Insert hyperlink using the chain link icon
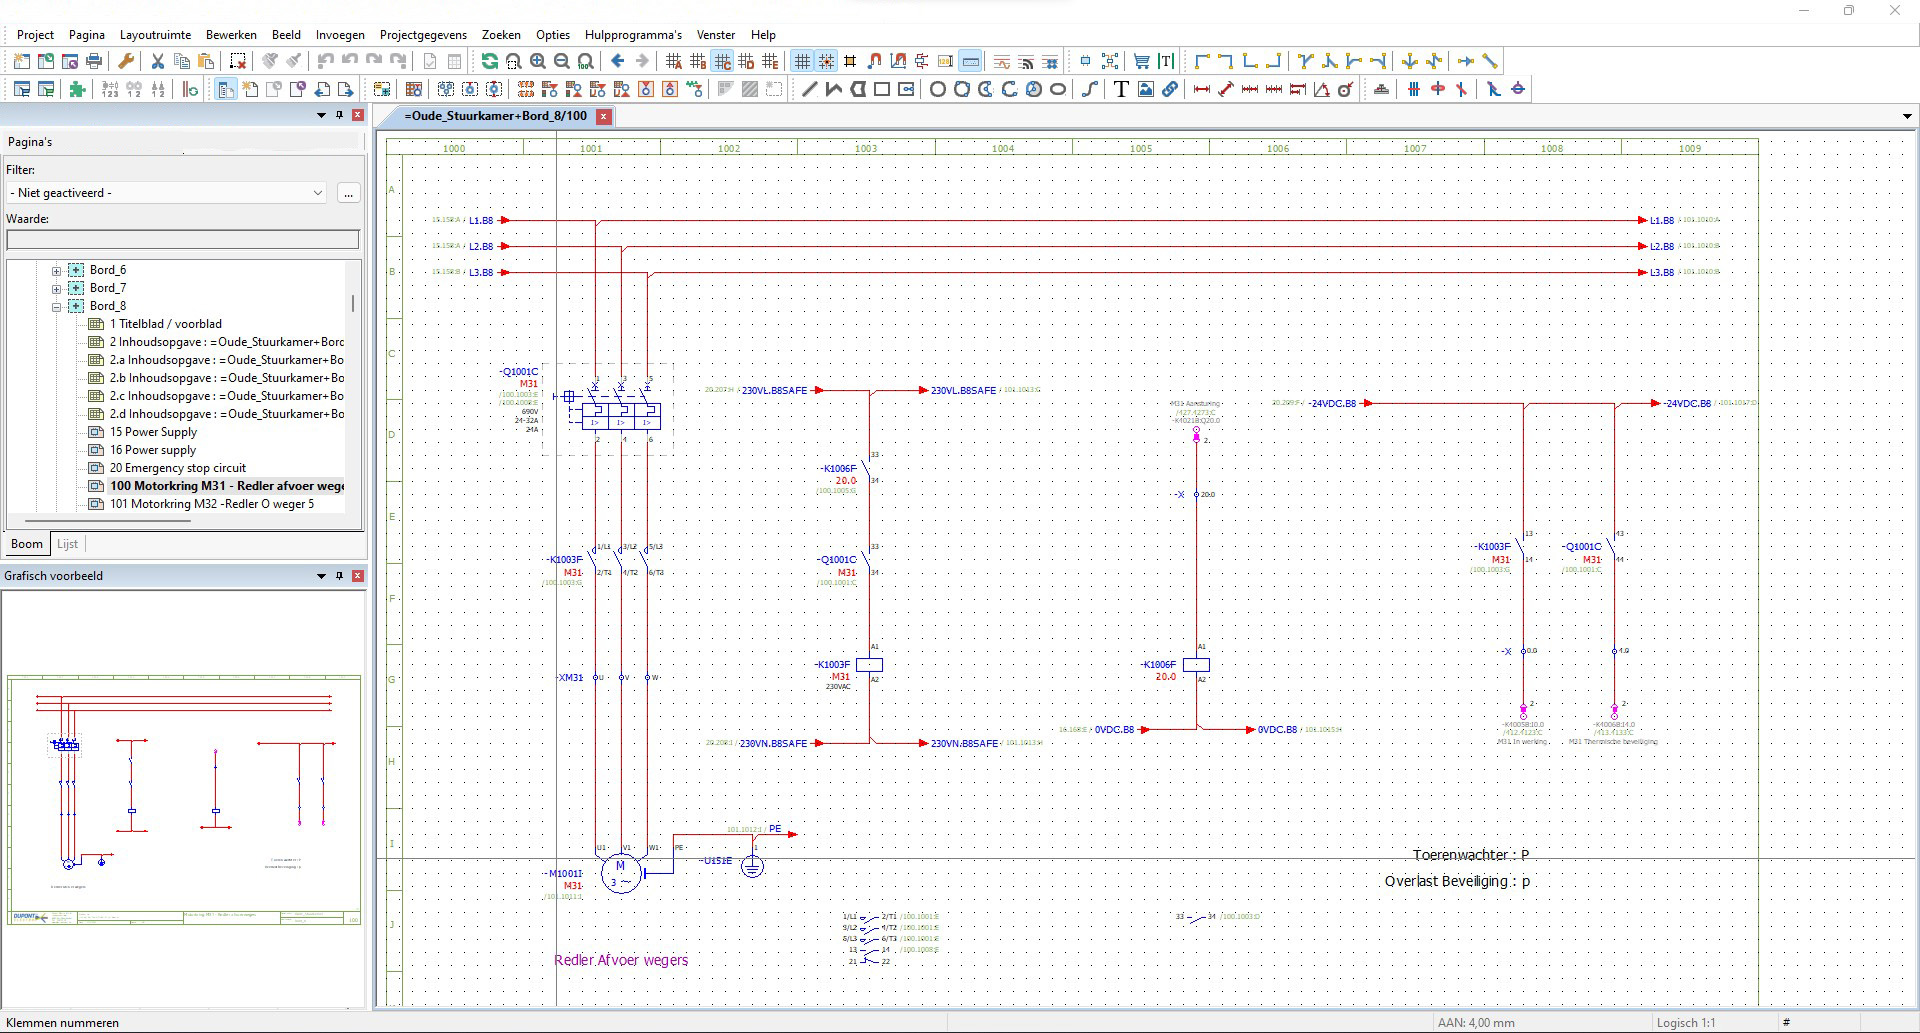Image resolution: width=1920 pixels, height=1033 pixels. (1169, 89)
